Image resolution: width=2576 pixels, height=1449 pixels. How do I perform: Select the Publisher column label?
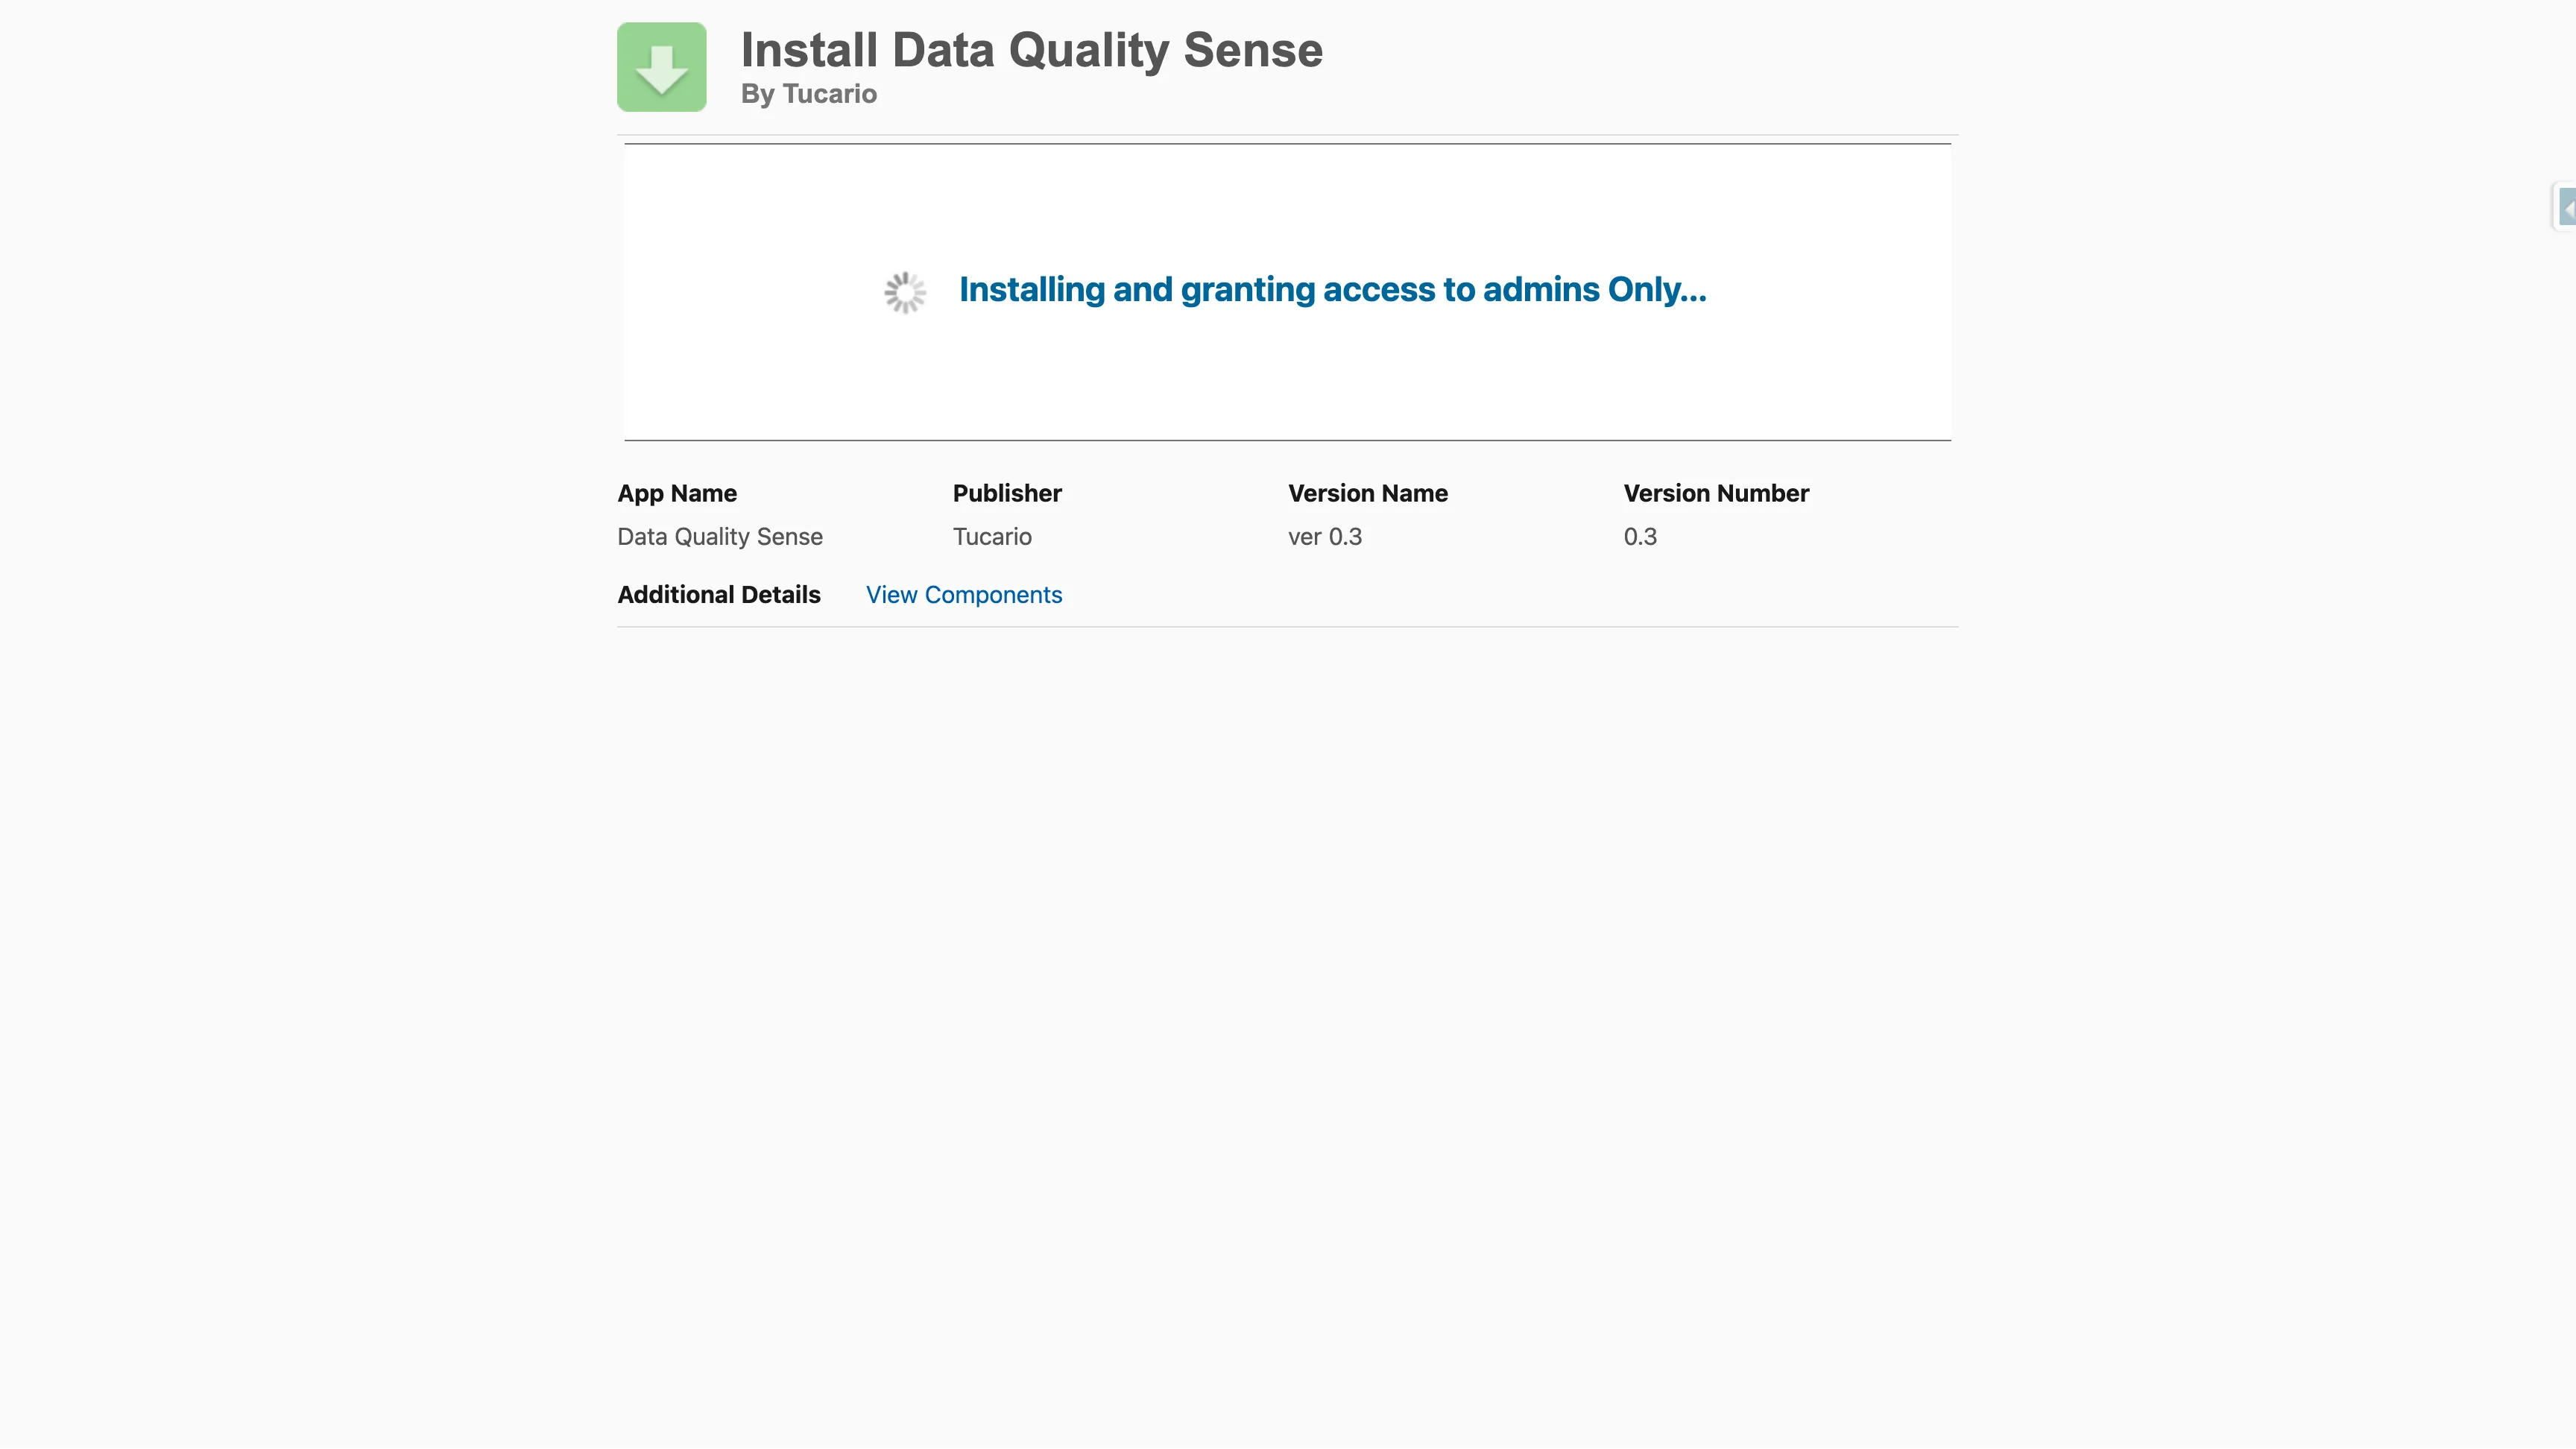pos(1006,493)
